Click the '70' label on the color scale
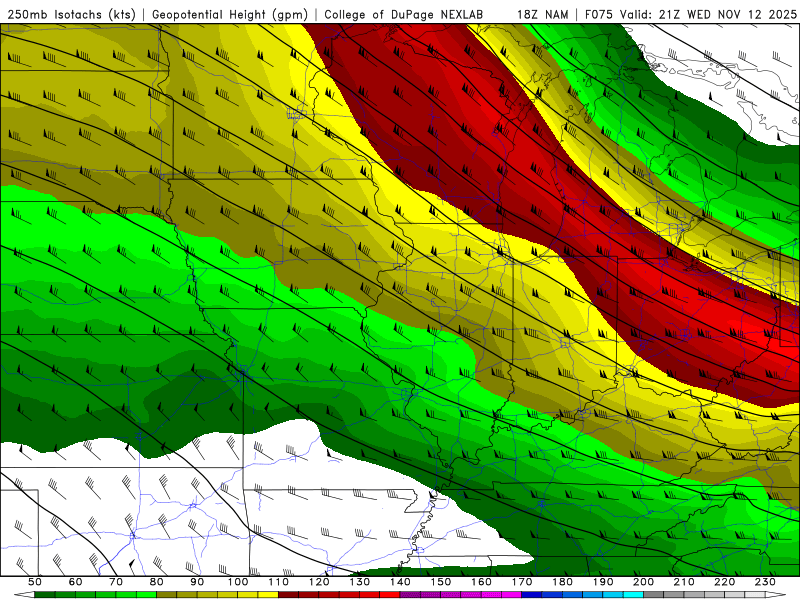800x600 pixels. [x=116, y=582]
